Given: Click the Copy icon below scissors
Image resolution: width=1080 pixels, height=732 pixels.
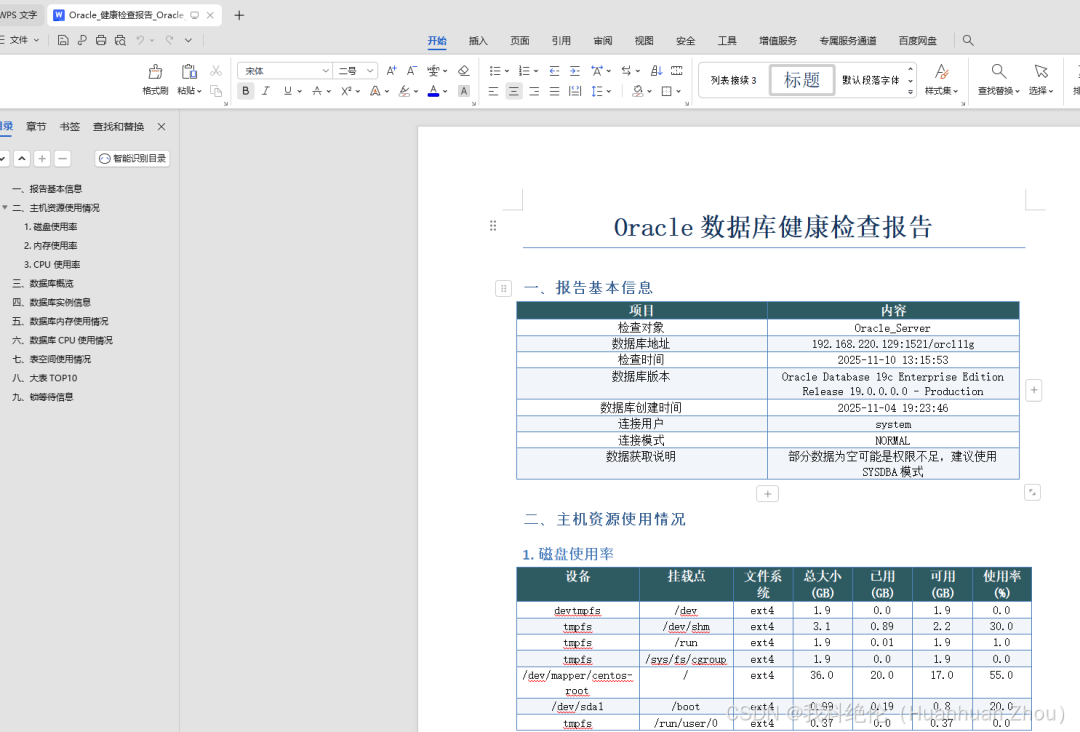Looking at the screenshot, I should (x=216, y=91).
